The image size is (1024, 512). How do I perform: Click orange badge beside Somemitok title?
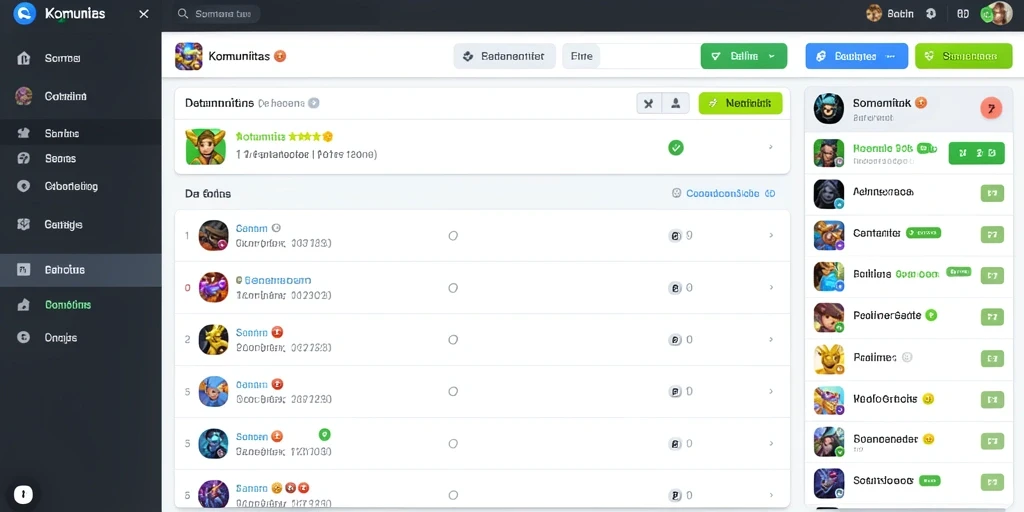tap(921, 103)
